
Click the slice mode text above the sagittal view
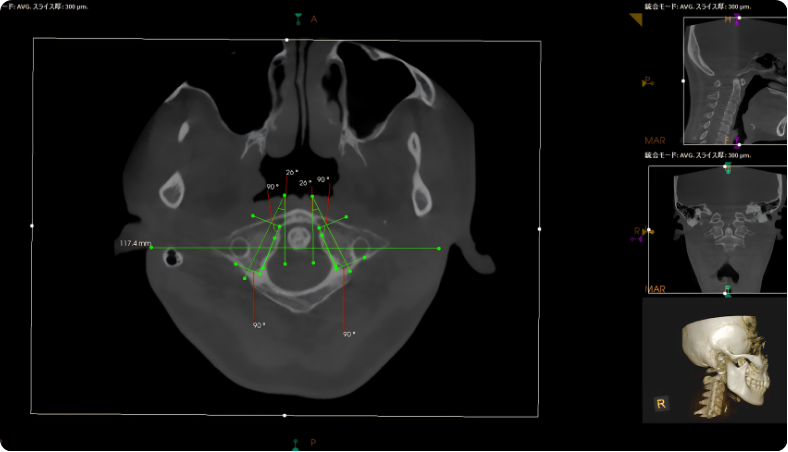pos(698,7)
